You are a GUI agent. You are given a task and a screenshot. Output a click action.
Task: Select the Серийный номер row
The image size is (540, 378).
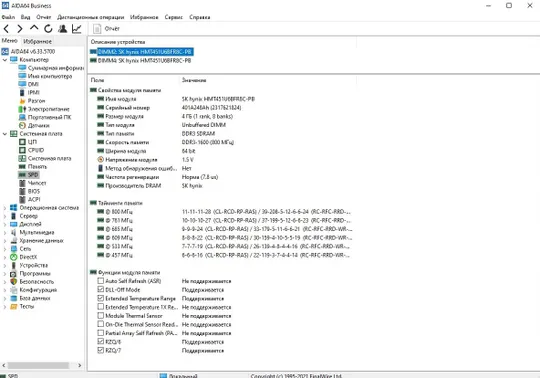point(169,107)
